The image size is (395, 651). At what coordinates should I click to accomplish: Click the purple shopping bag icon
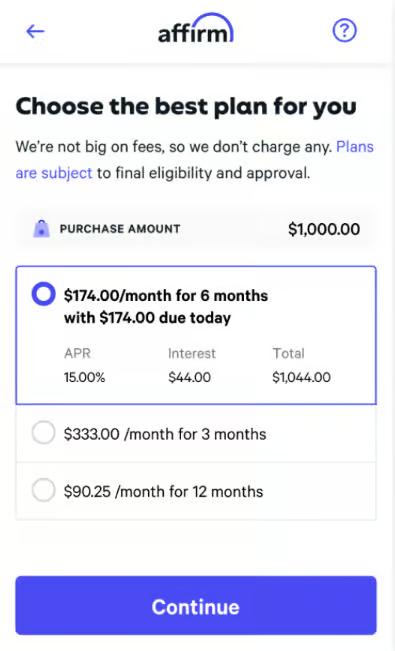click(41, 229)
